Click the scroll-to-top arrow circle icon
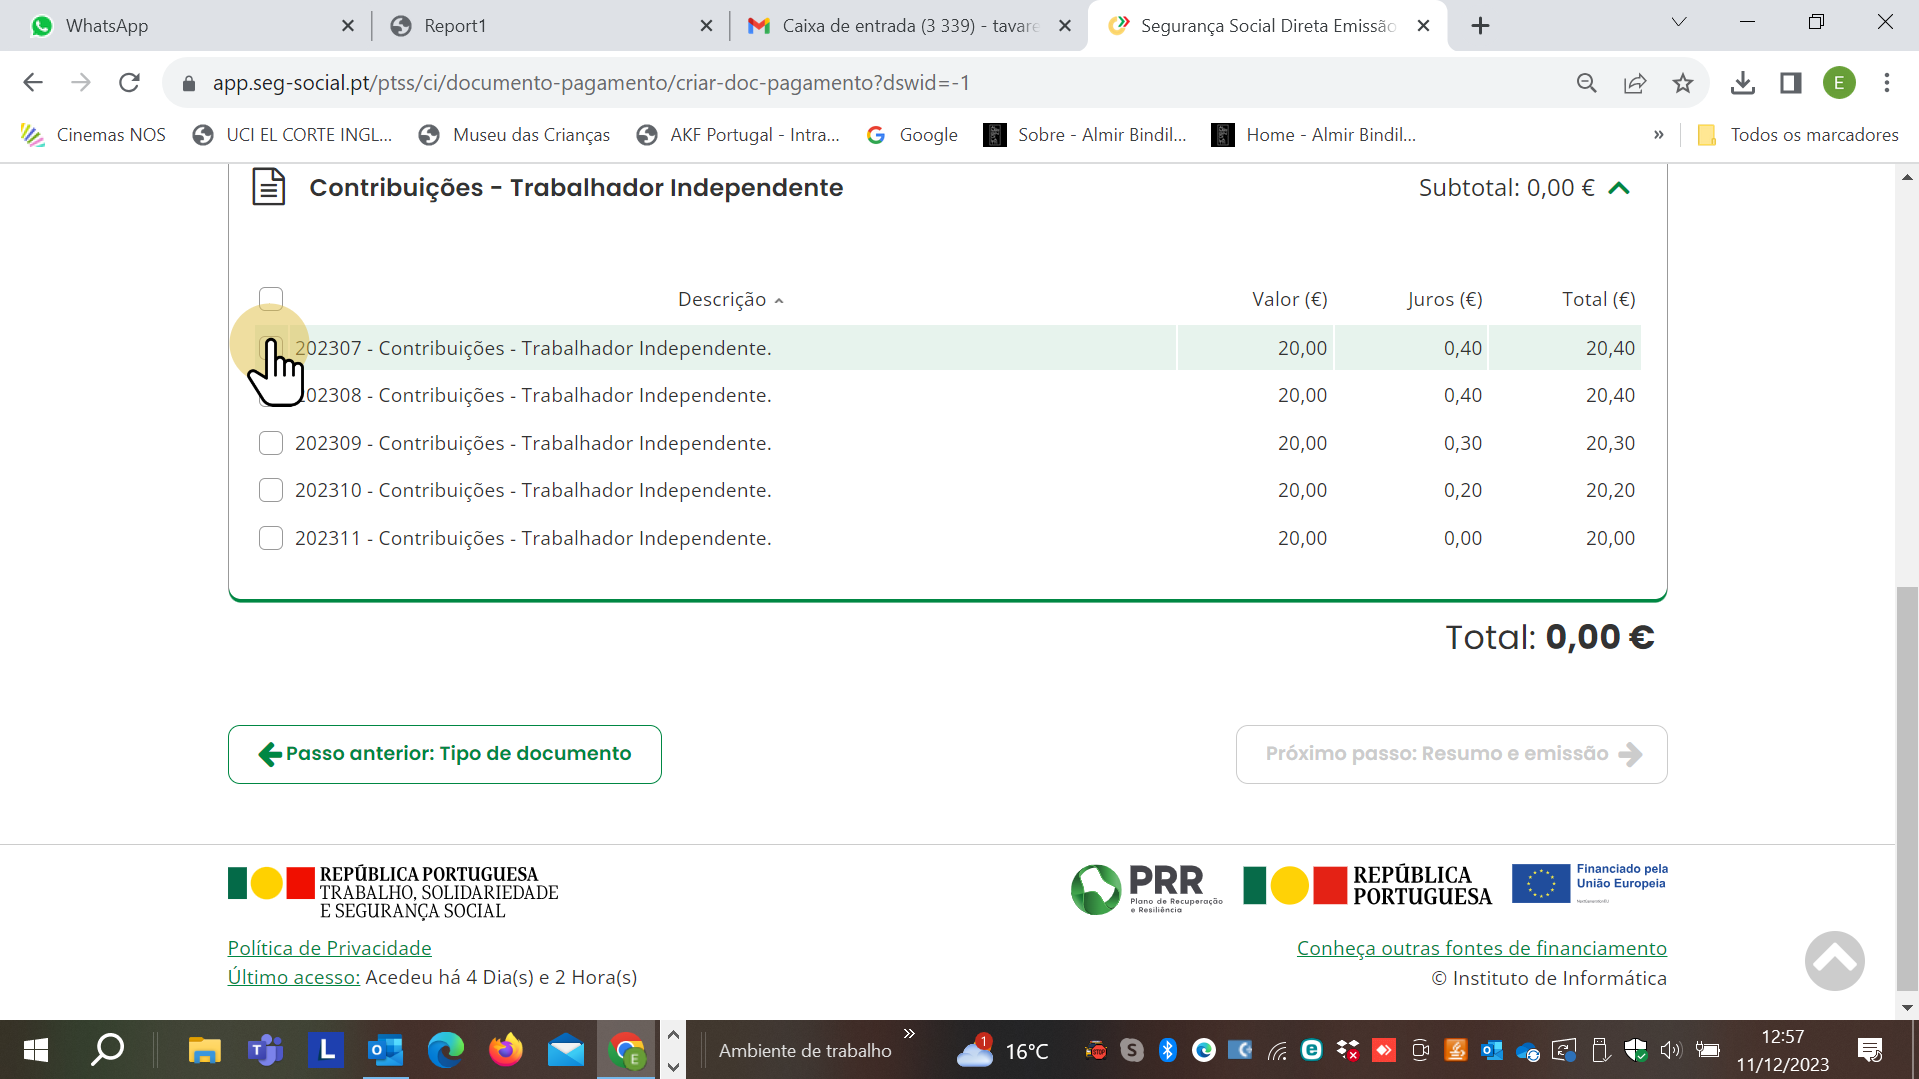Screen dimensions: 1919x1079 pos(1834,961)
